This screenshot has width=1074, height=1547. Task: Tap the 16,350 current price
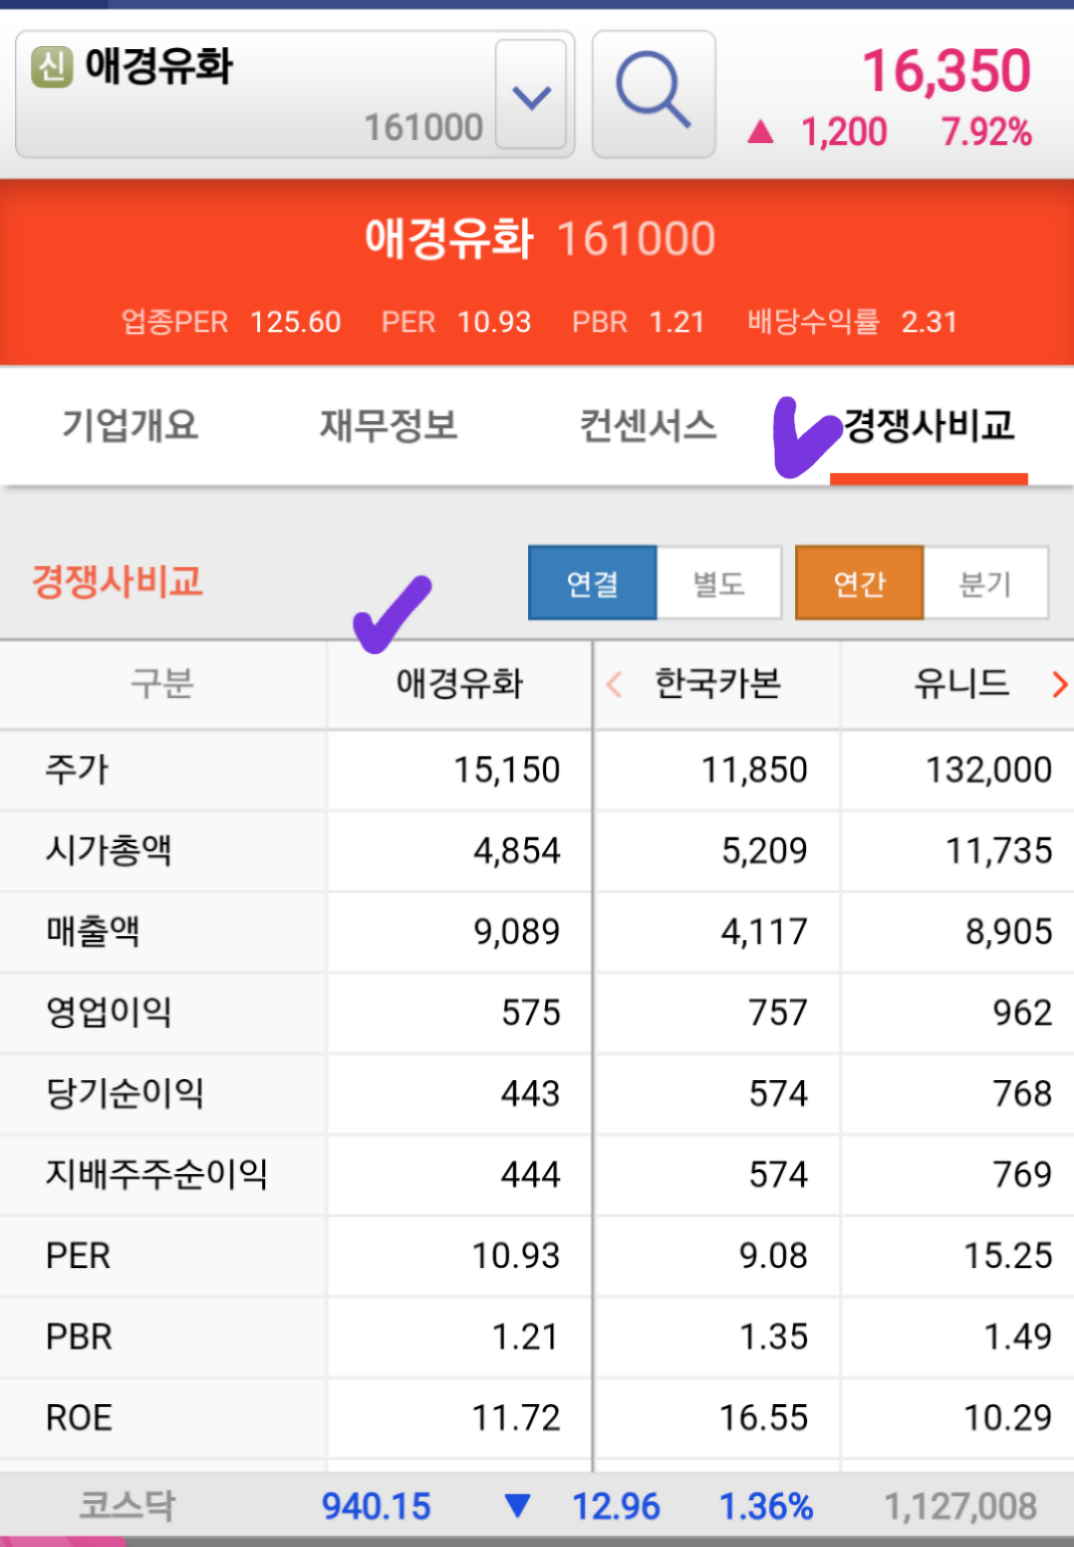click(x=946, y=72)
